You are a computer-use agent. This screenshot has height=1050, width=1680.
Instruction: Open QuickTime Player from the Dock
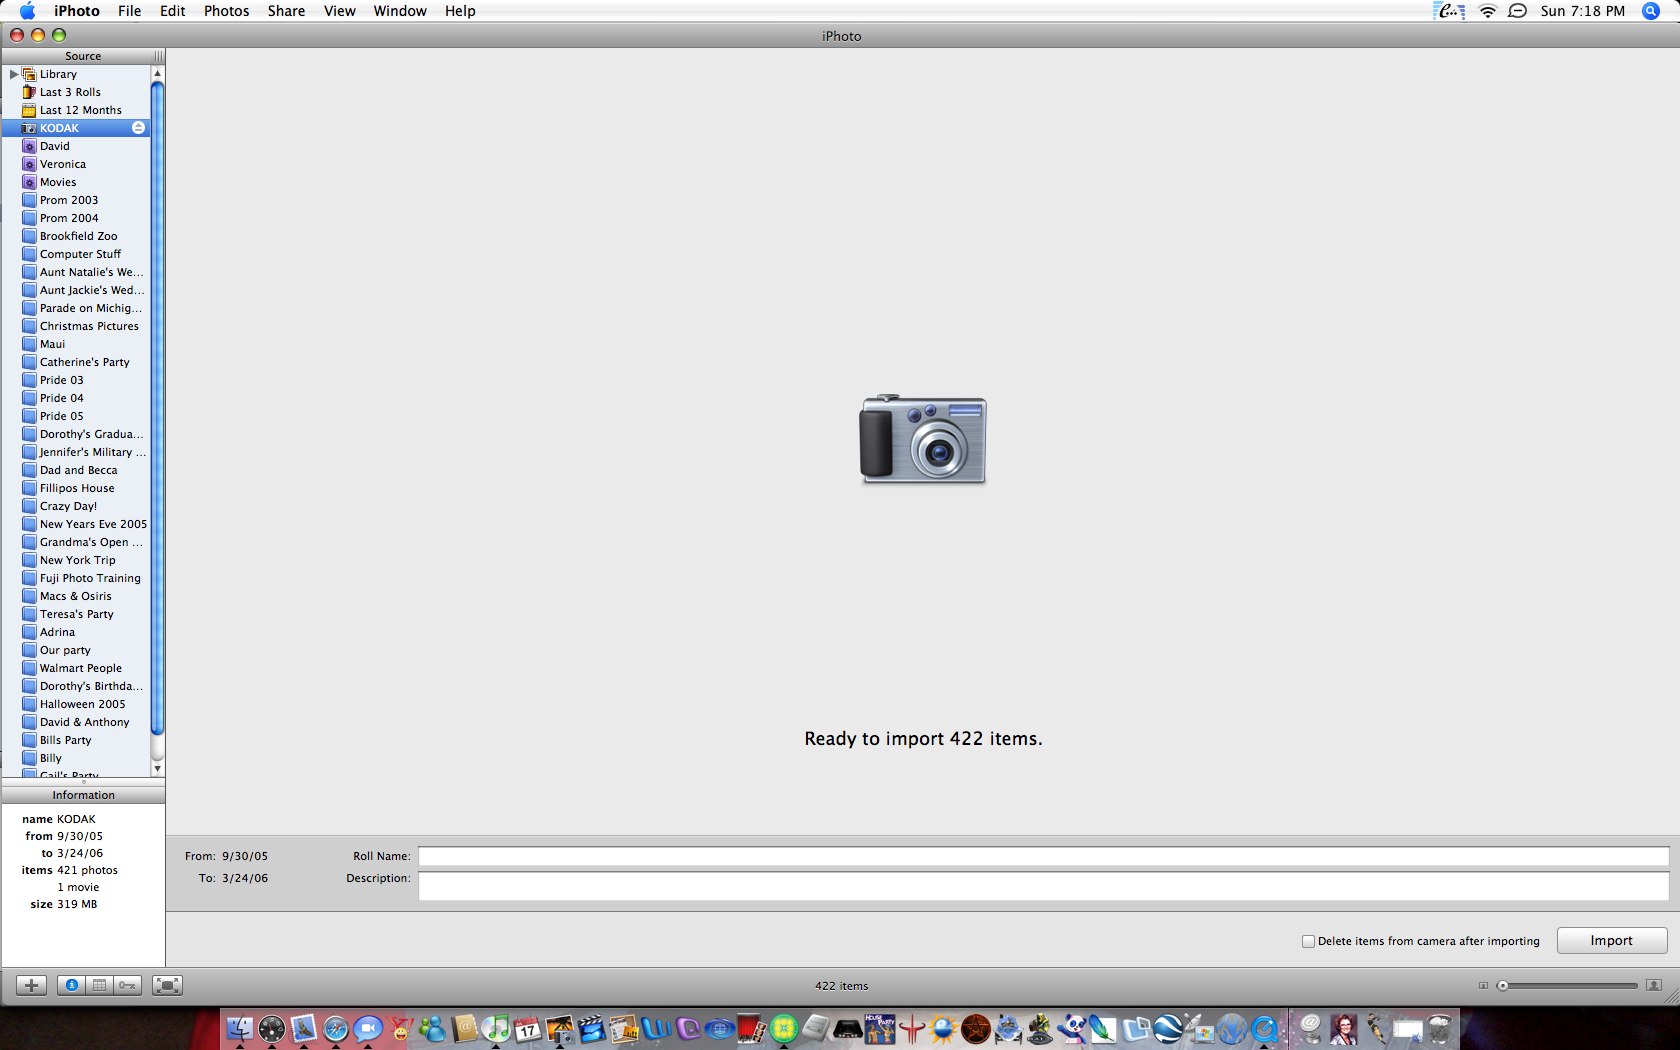(1263, 1028)
